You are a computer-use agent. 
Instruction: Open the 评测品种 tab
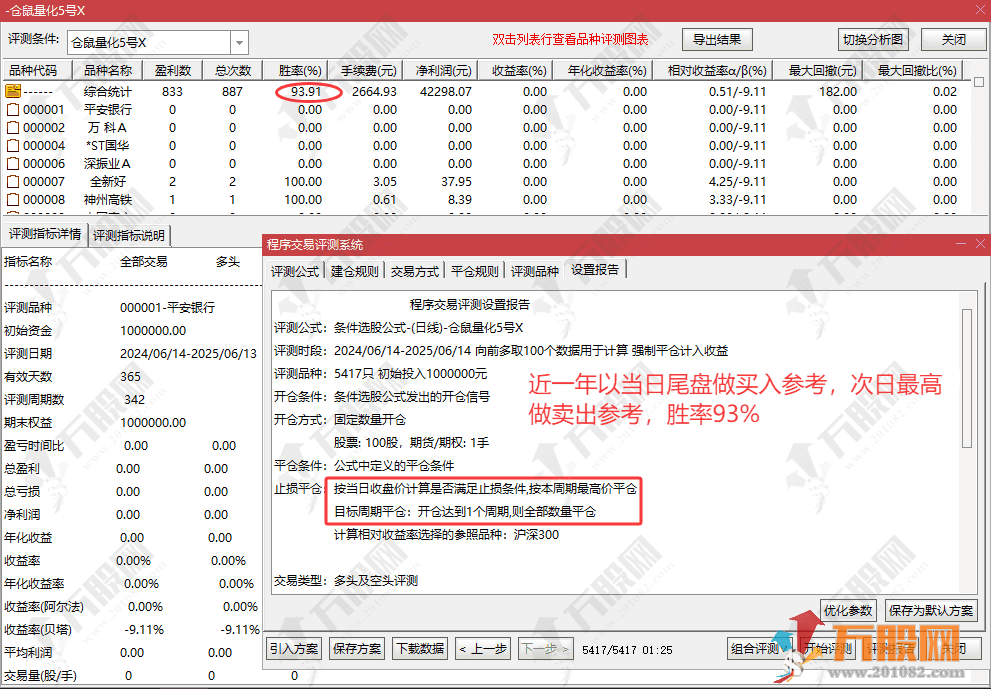535,271
